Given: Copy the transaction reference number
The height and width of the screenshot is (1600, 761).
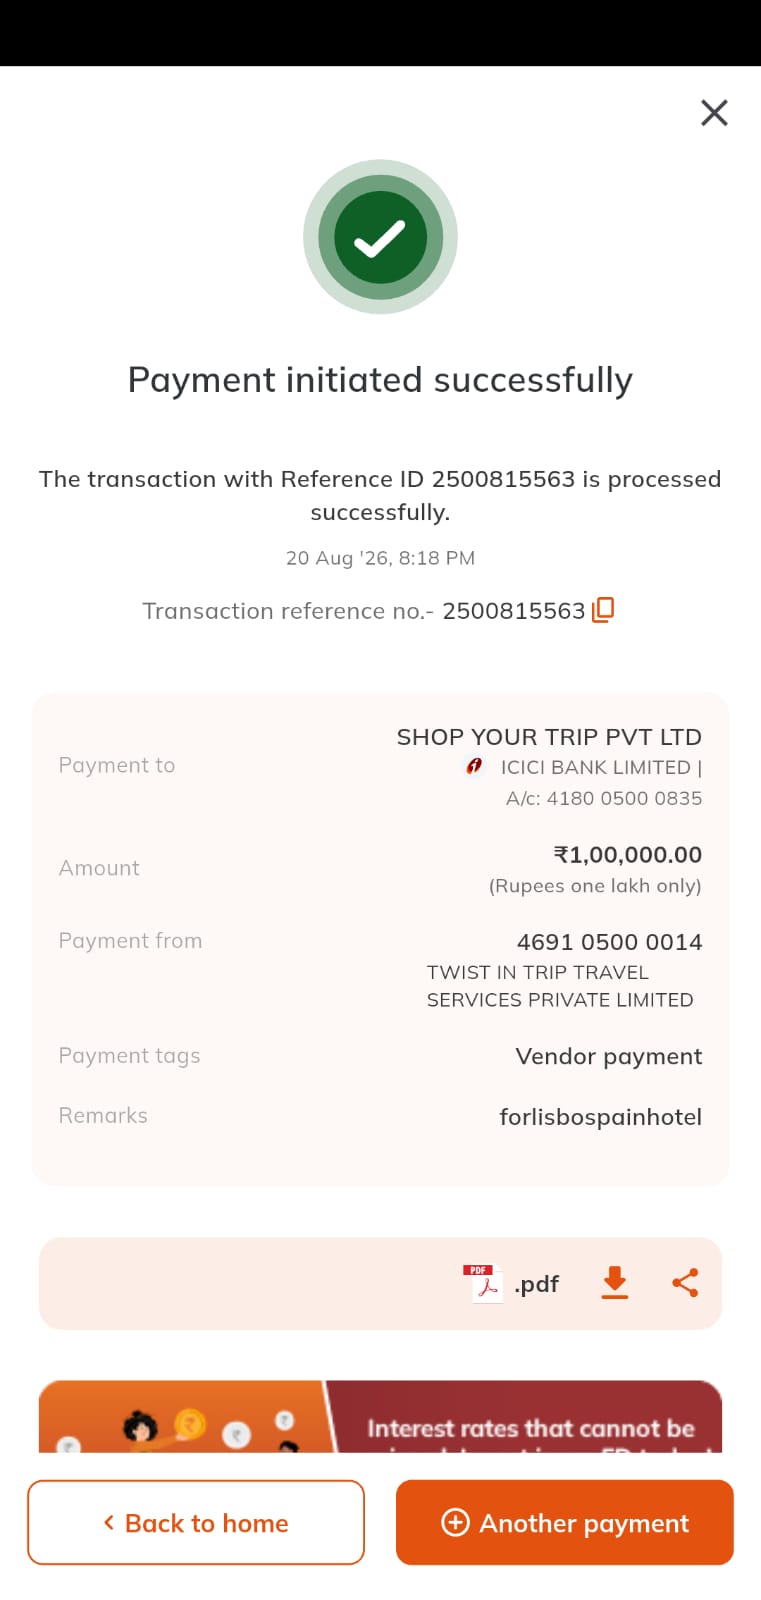Looking at the screenshot, I should tap(603, 610).
